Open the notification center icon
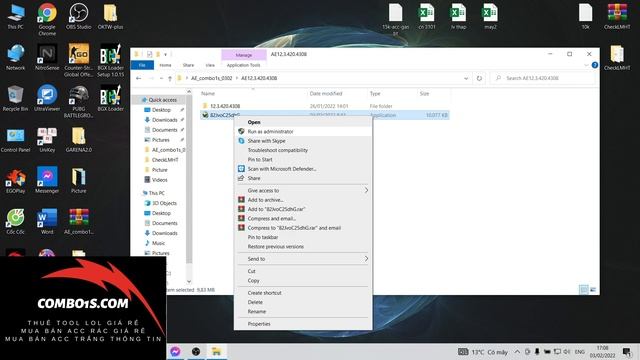The image size is (640, 360). (627, 351)
